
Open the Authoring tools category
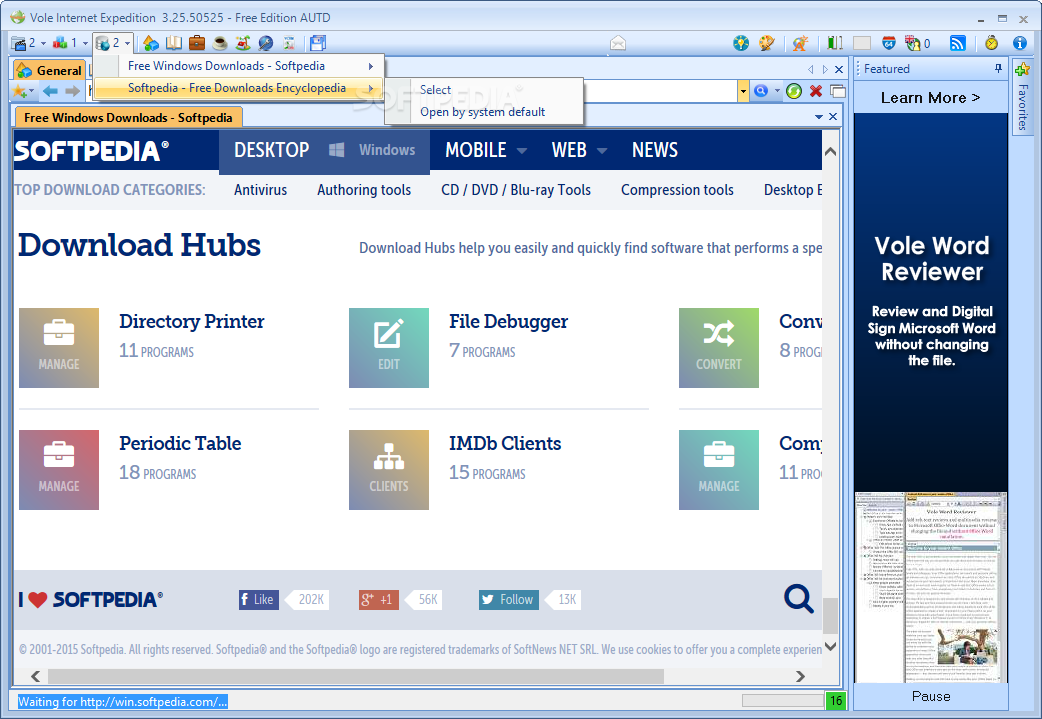(x=364, y=190)
